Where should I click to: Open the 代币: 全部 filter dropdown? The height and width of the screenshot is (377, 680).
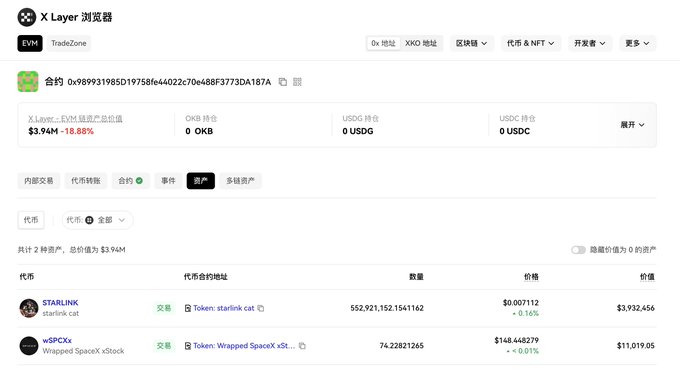click(97, 220)
